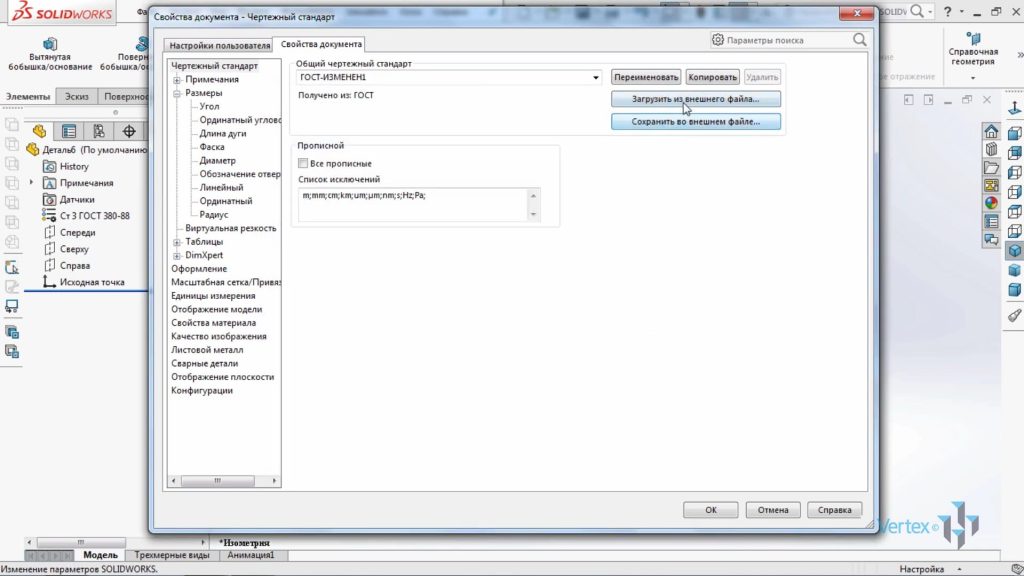Screen dimensions: 1024x576
Task: Click the SOLIDWORKS search magnifier in title bar
Action: click(917, 11)
